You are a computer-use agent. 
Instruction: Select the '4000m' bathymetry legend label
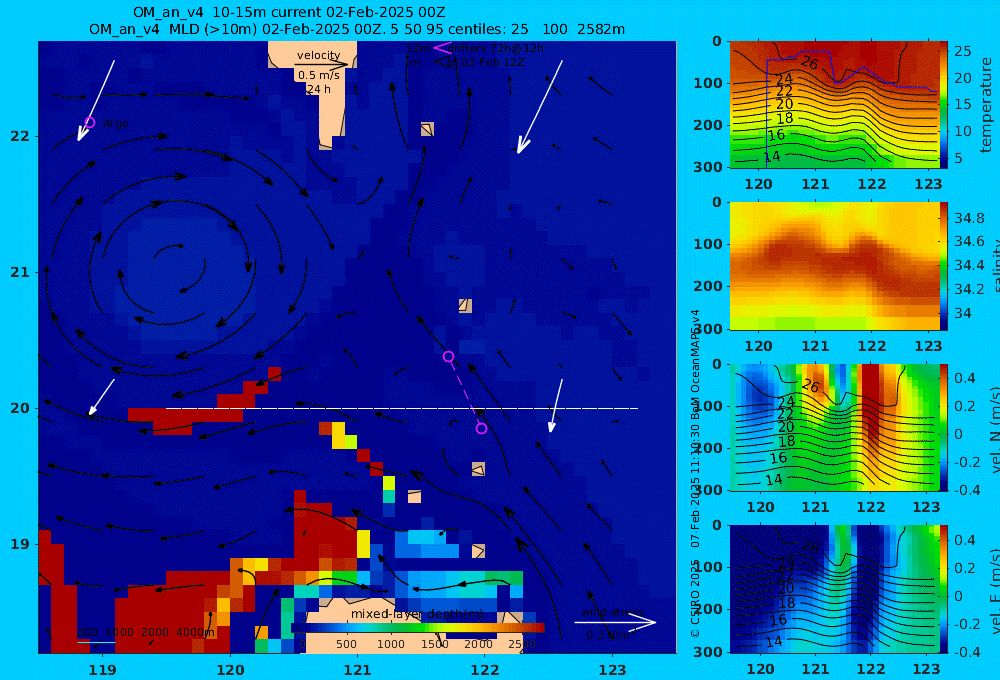pyautogui.click(x=195, y=632)
